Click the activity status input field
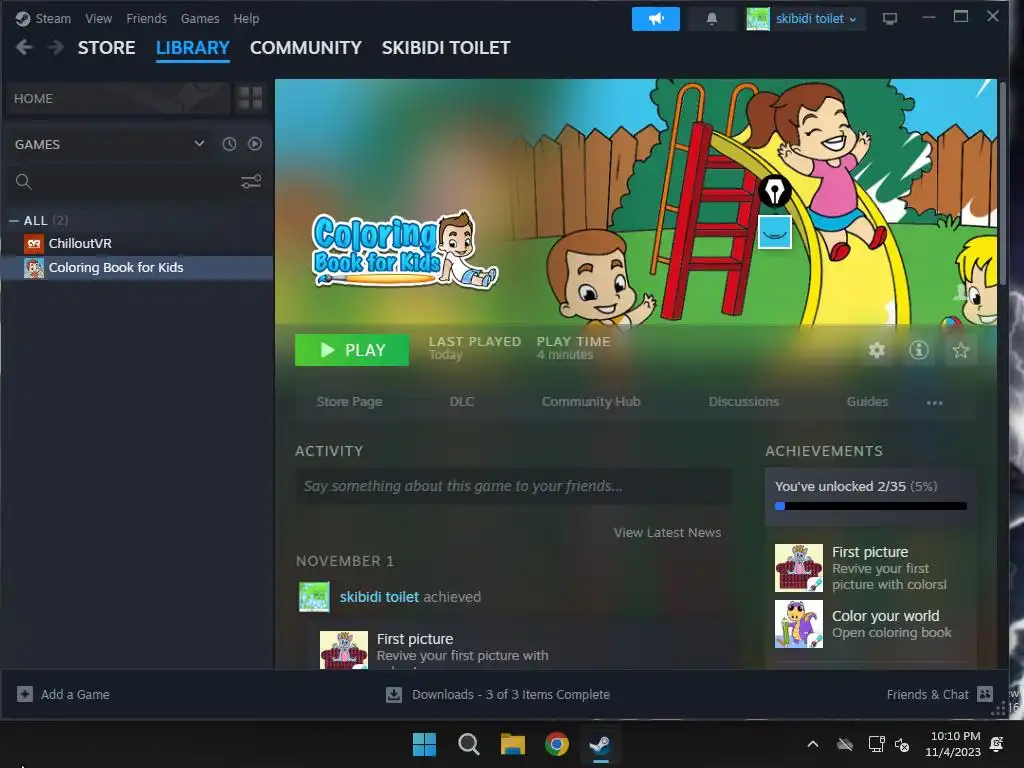This screenshot has width=1024, height=768. coord(514,486)
